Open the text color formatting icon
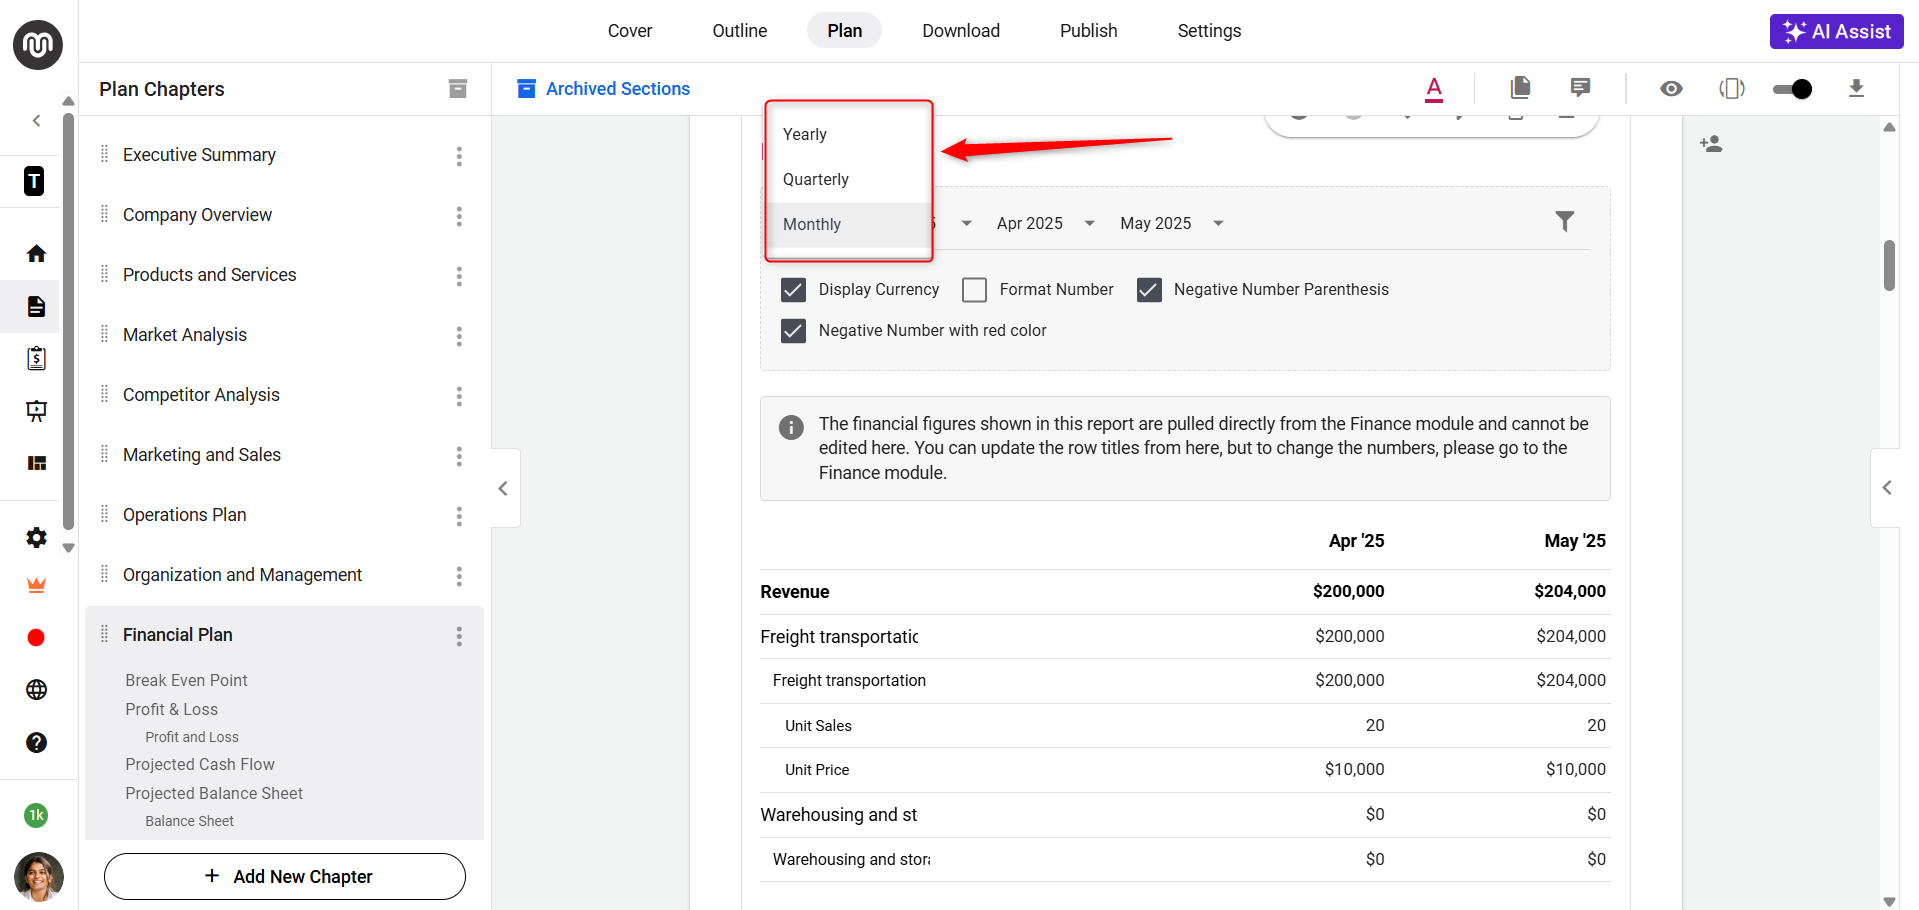The width and height of the screenshot is (1919, 910). (1434, 89)
